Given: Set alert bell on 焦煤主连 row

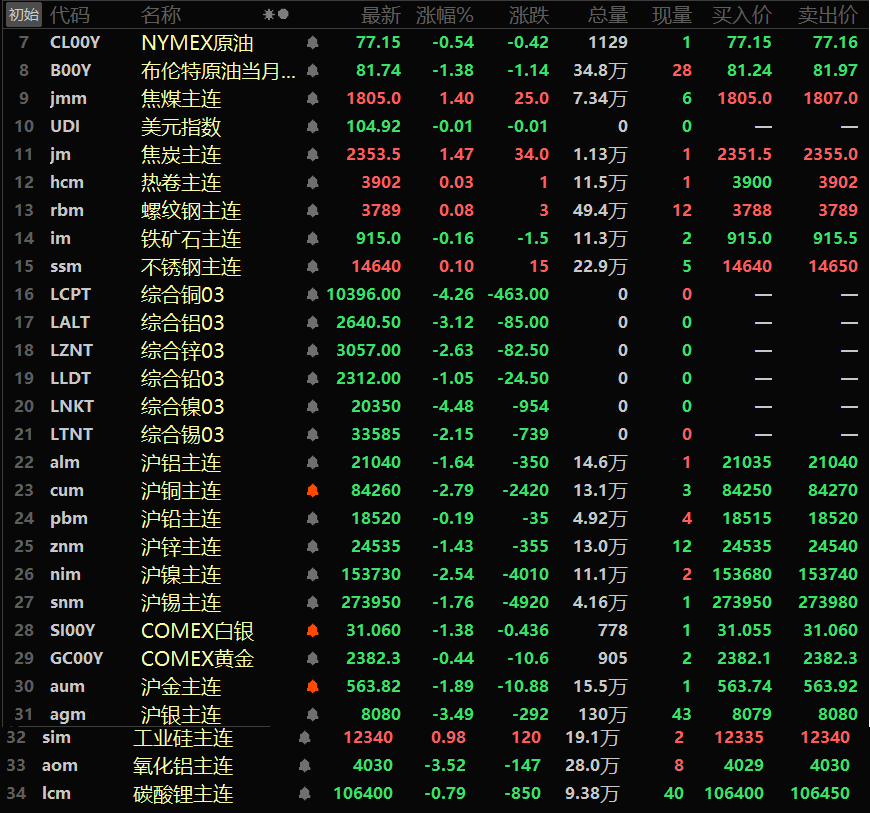Looking at the screenshot, I should (312, 99).
